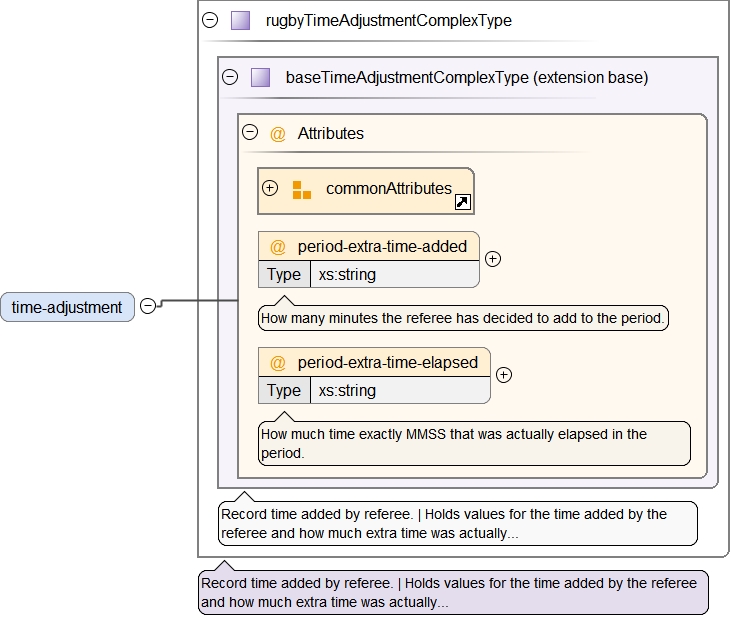Viewport: 731px width, 618px height.
Task: Expand details for period-extra-time-added
Action: coord(493,258)
